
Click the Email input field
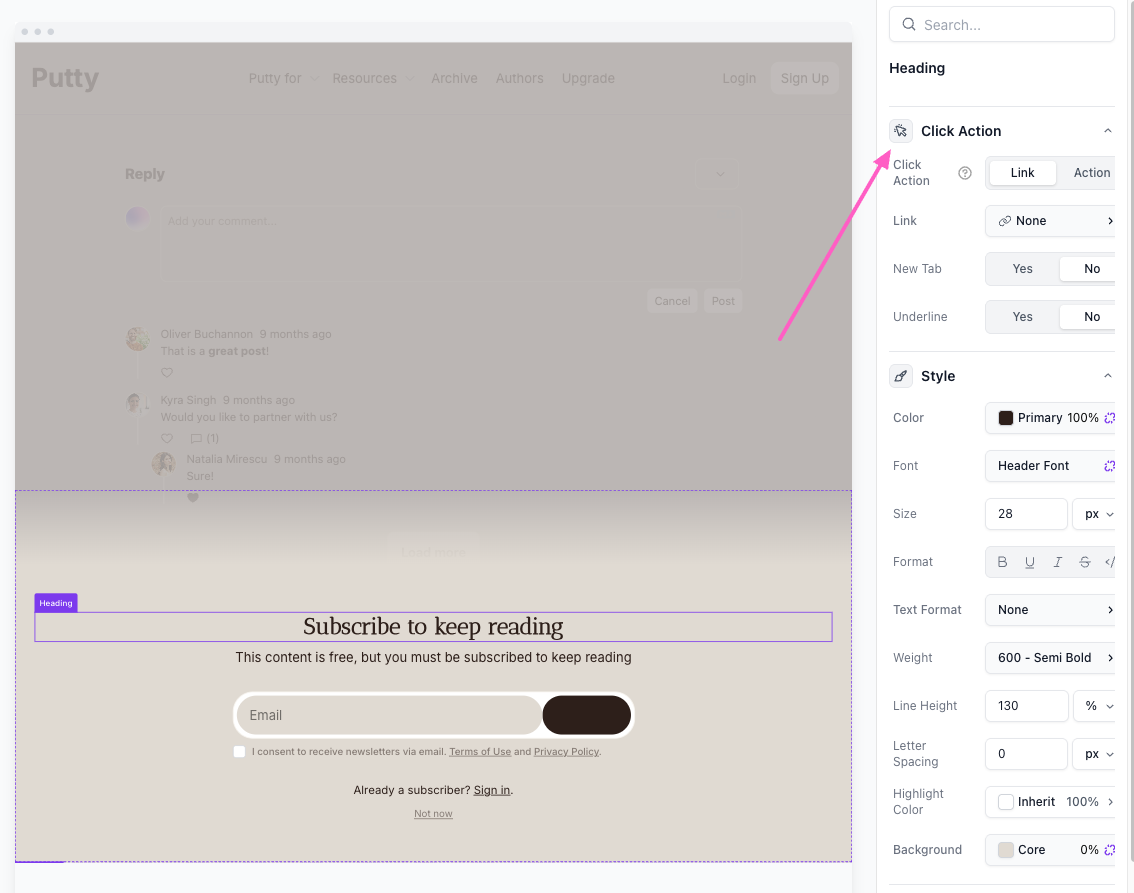pyautogui.click(x=390, y=715)
